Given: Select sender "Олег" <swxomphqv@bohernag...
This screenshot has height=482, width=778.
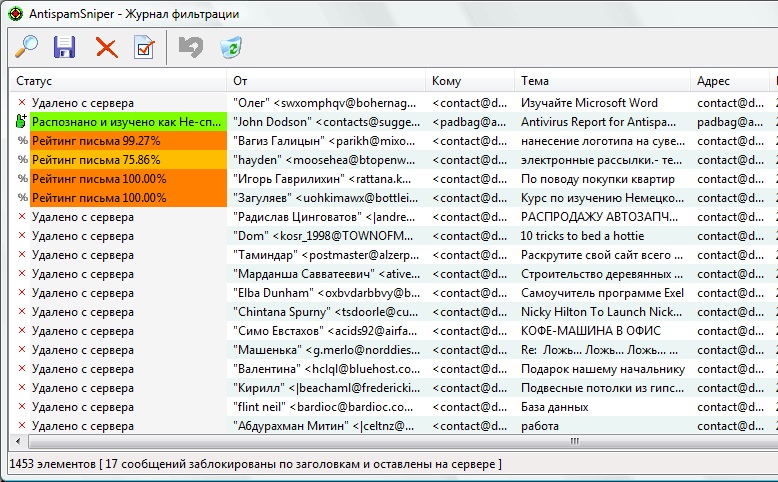Looking at the screenshot, I should tap(324, 103).
